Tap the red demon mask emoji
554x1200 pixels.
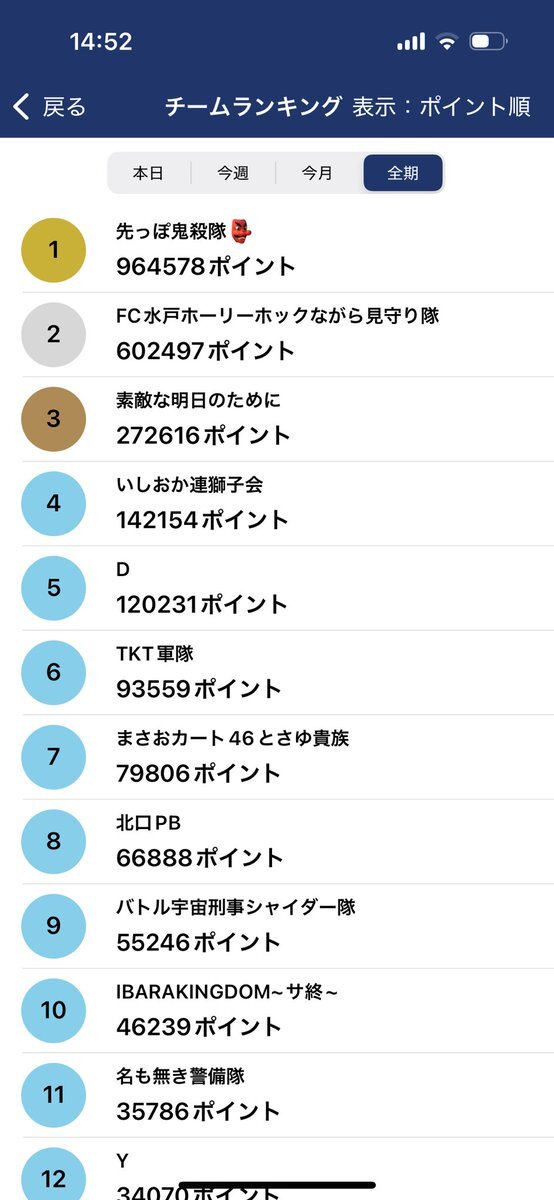point(241,231)
